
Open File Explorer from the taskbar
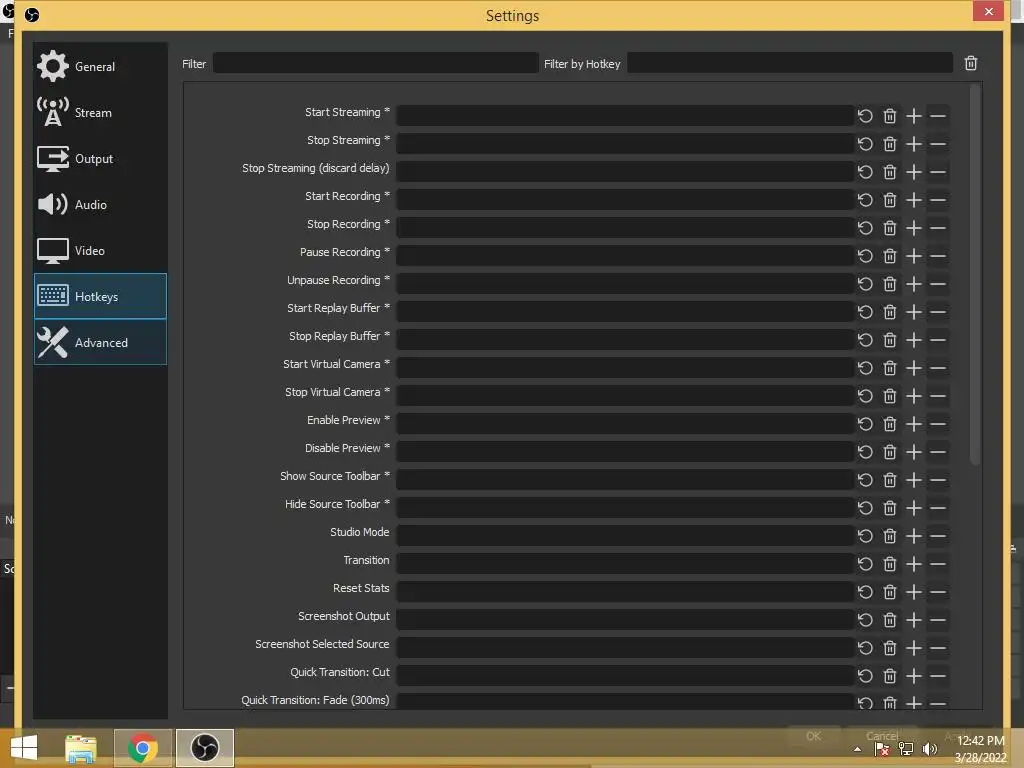point(81,748)
